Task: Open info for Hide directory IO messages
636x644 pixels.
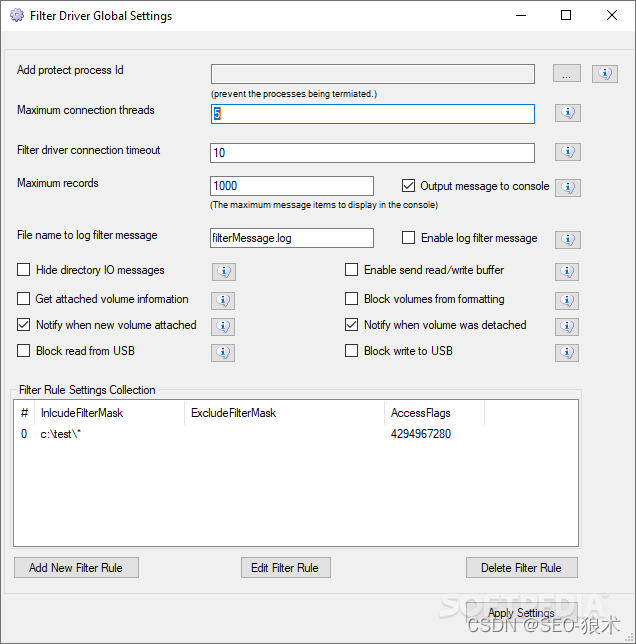Action: coord(224,271)
